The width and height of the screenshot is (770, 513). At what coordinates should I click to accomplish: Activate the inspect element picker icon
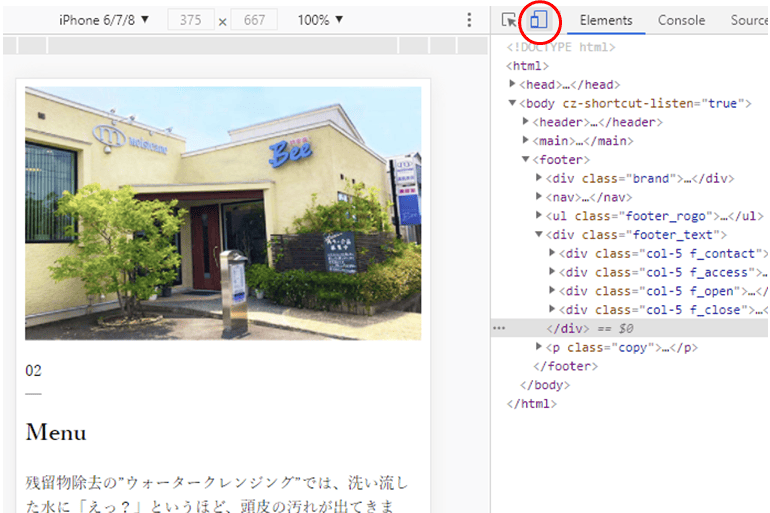click(x=509, y=20)
